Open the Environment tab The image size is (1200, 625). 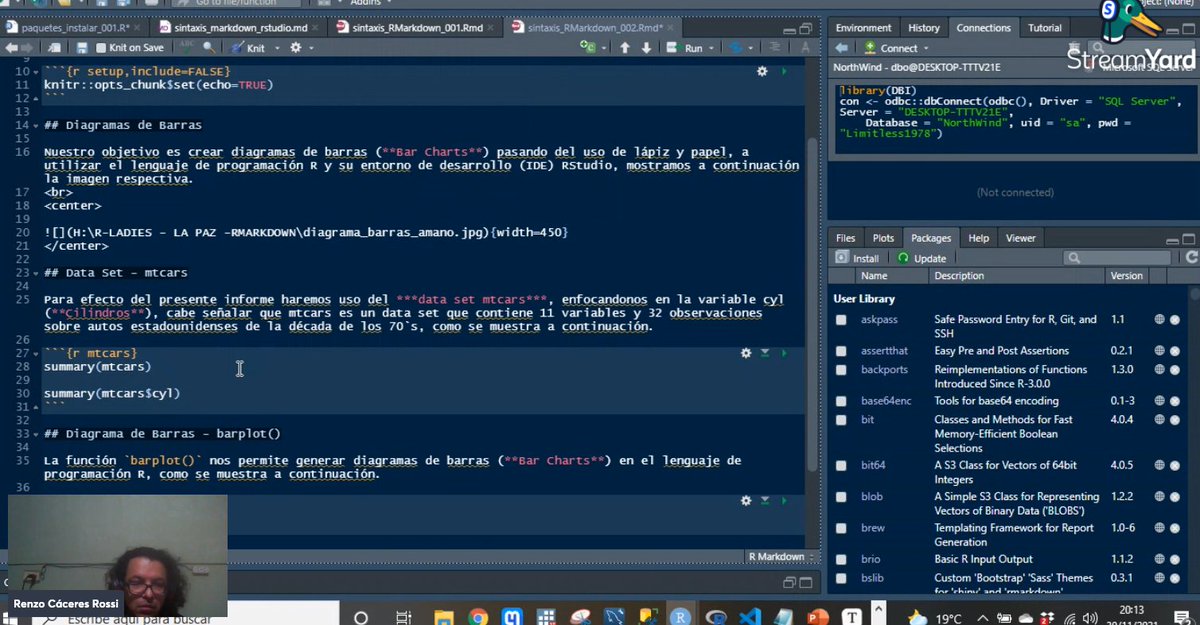tap(864, 28)
